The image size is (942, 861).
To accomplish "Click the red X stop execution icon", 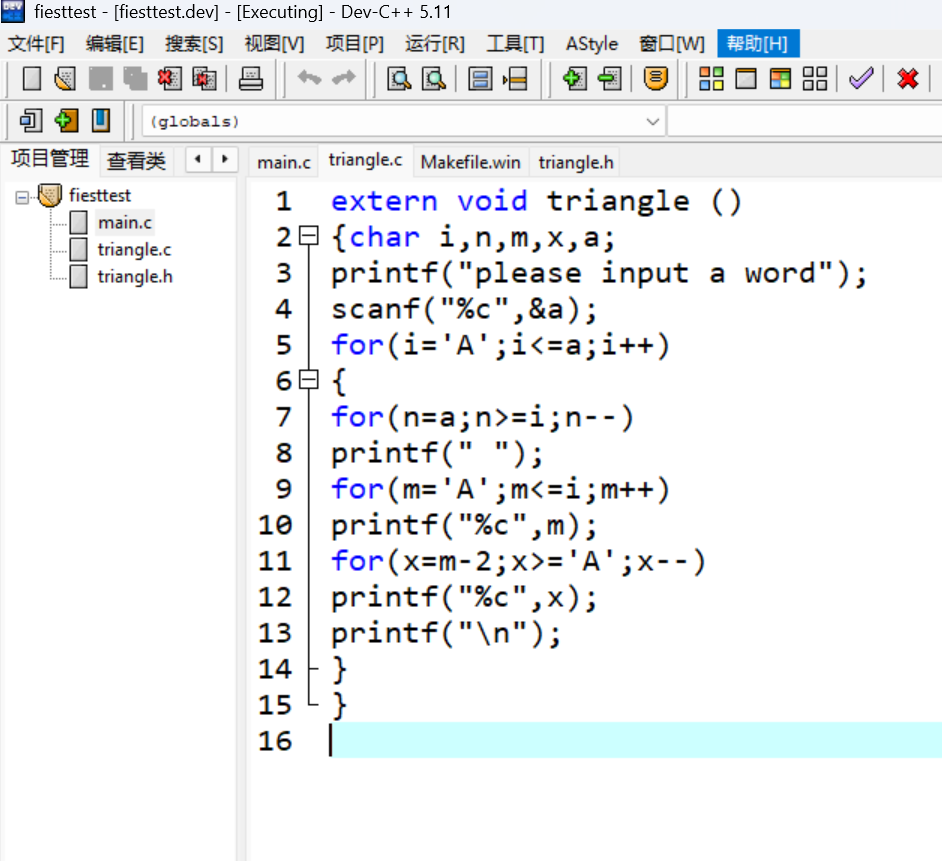I will click(908, 79).
